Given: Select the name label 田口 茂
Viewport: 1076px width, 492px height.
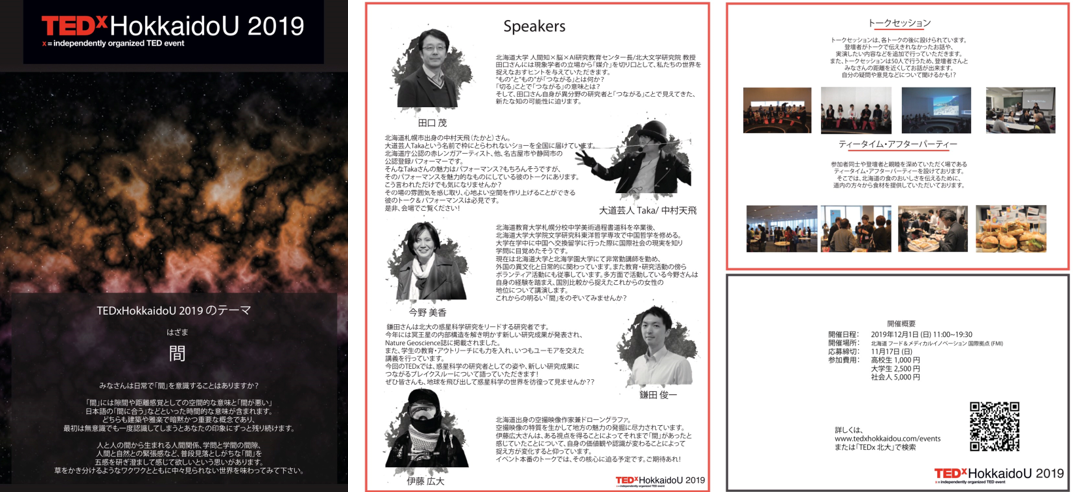Looking at the screenshot, I should pyautogui.click(x=432, y=124).
